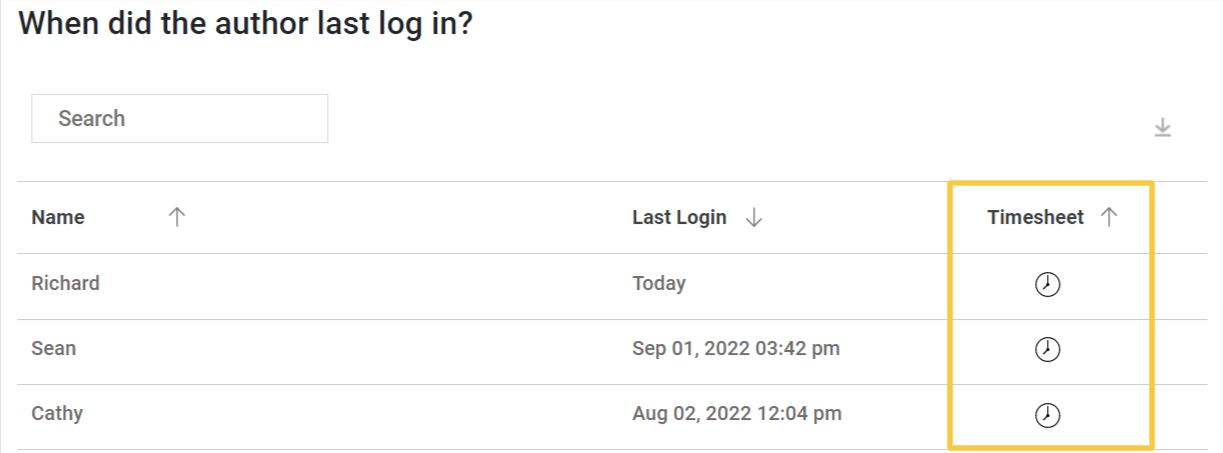Click into the Search field
Image resolution: width=1223 pixels, height=453 pixels.
point(180,119)
